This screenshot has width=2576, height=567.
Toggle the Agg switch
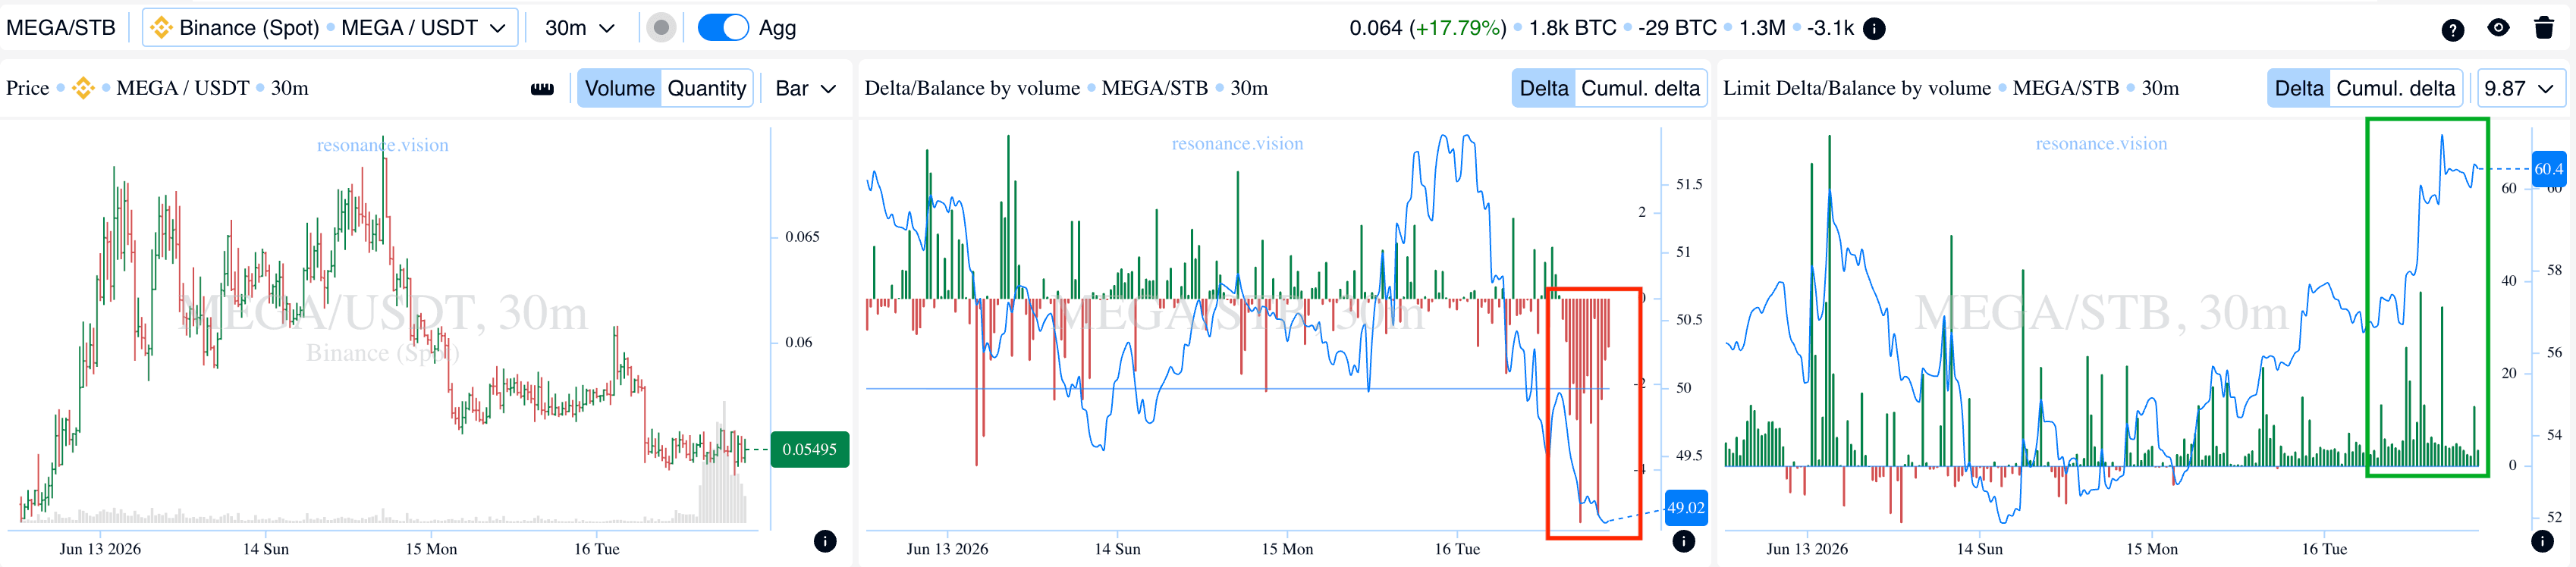tap(722, 28)
